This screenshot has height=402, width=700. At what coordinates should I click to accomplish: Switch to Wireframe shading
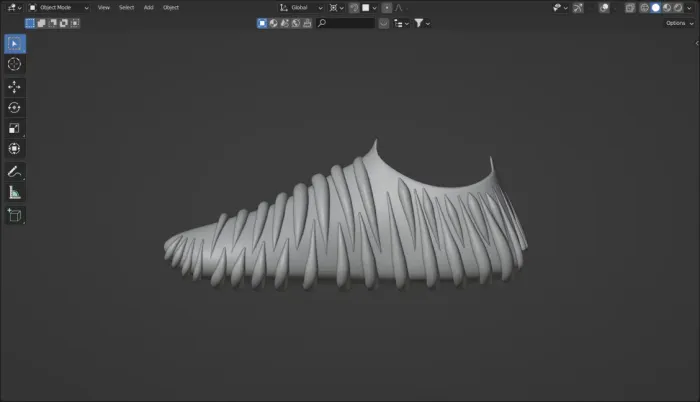pos(644,8)
